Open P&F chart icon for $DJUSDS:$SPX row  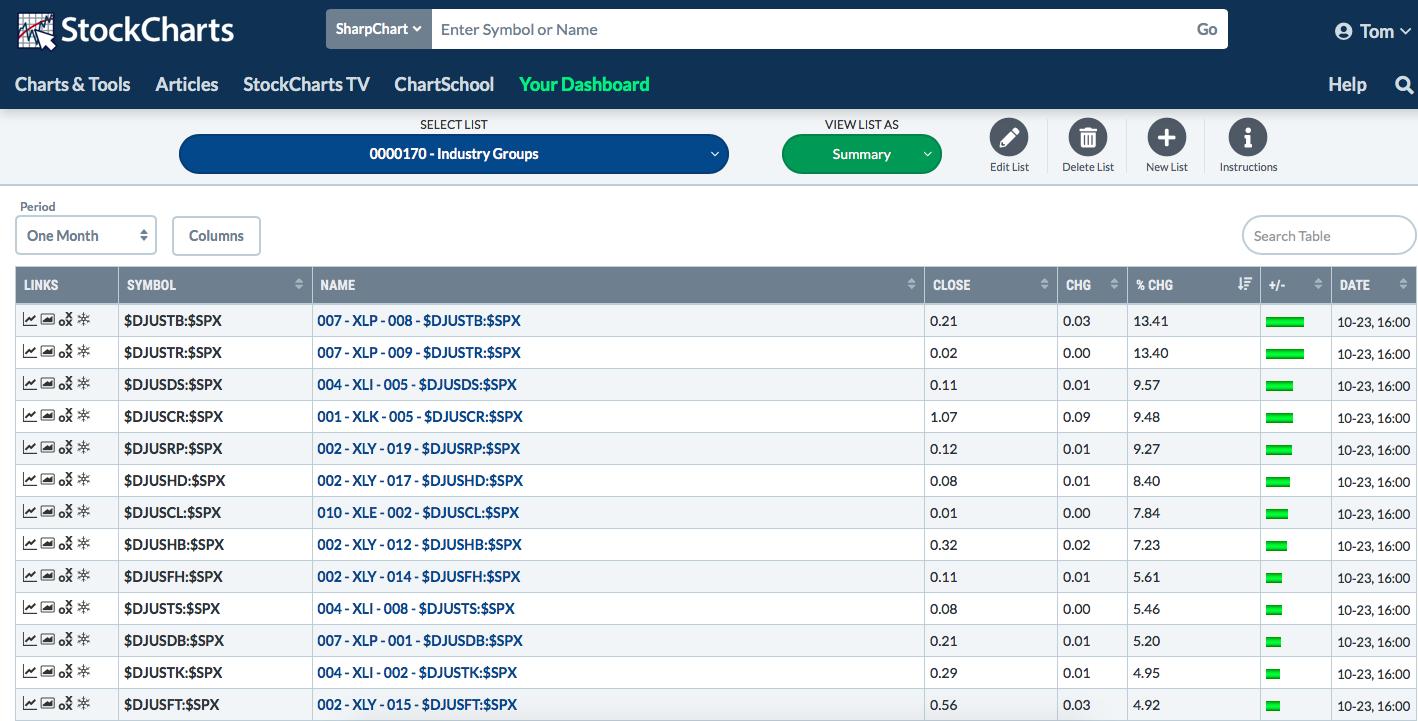point(66,384)
